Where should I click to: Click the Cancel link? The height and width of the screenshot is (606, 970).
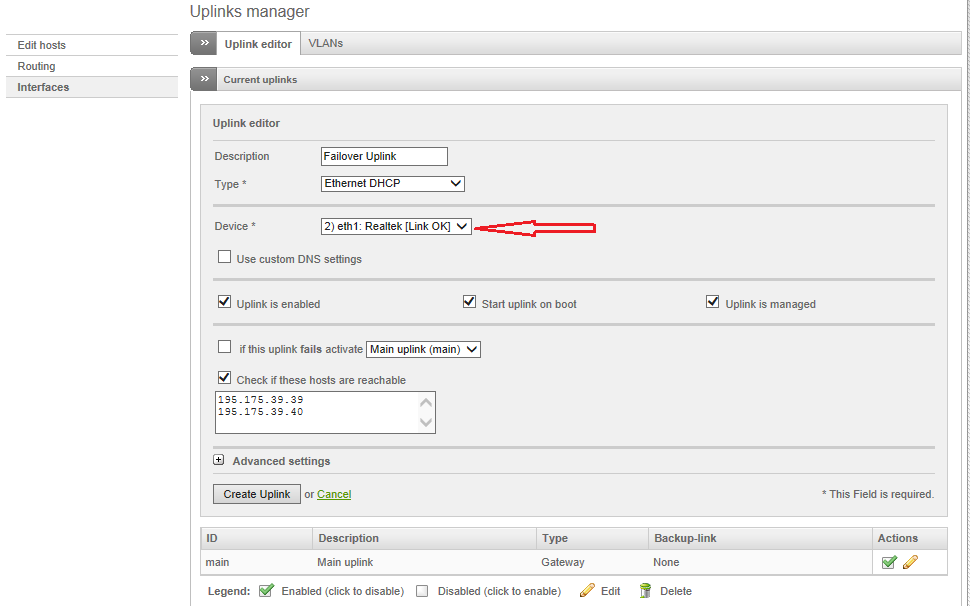tap(334, 494)
